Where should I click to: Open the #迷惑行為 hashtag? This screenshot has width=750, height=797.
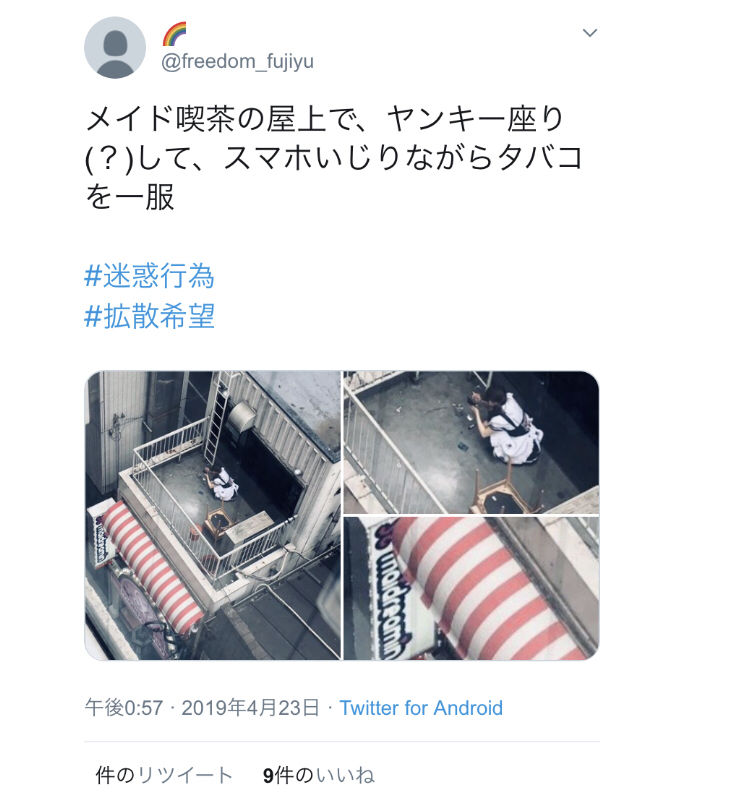point(149,276)
